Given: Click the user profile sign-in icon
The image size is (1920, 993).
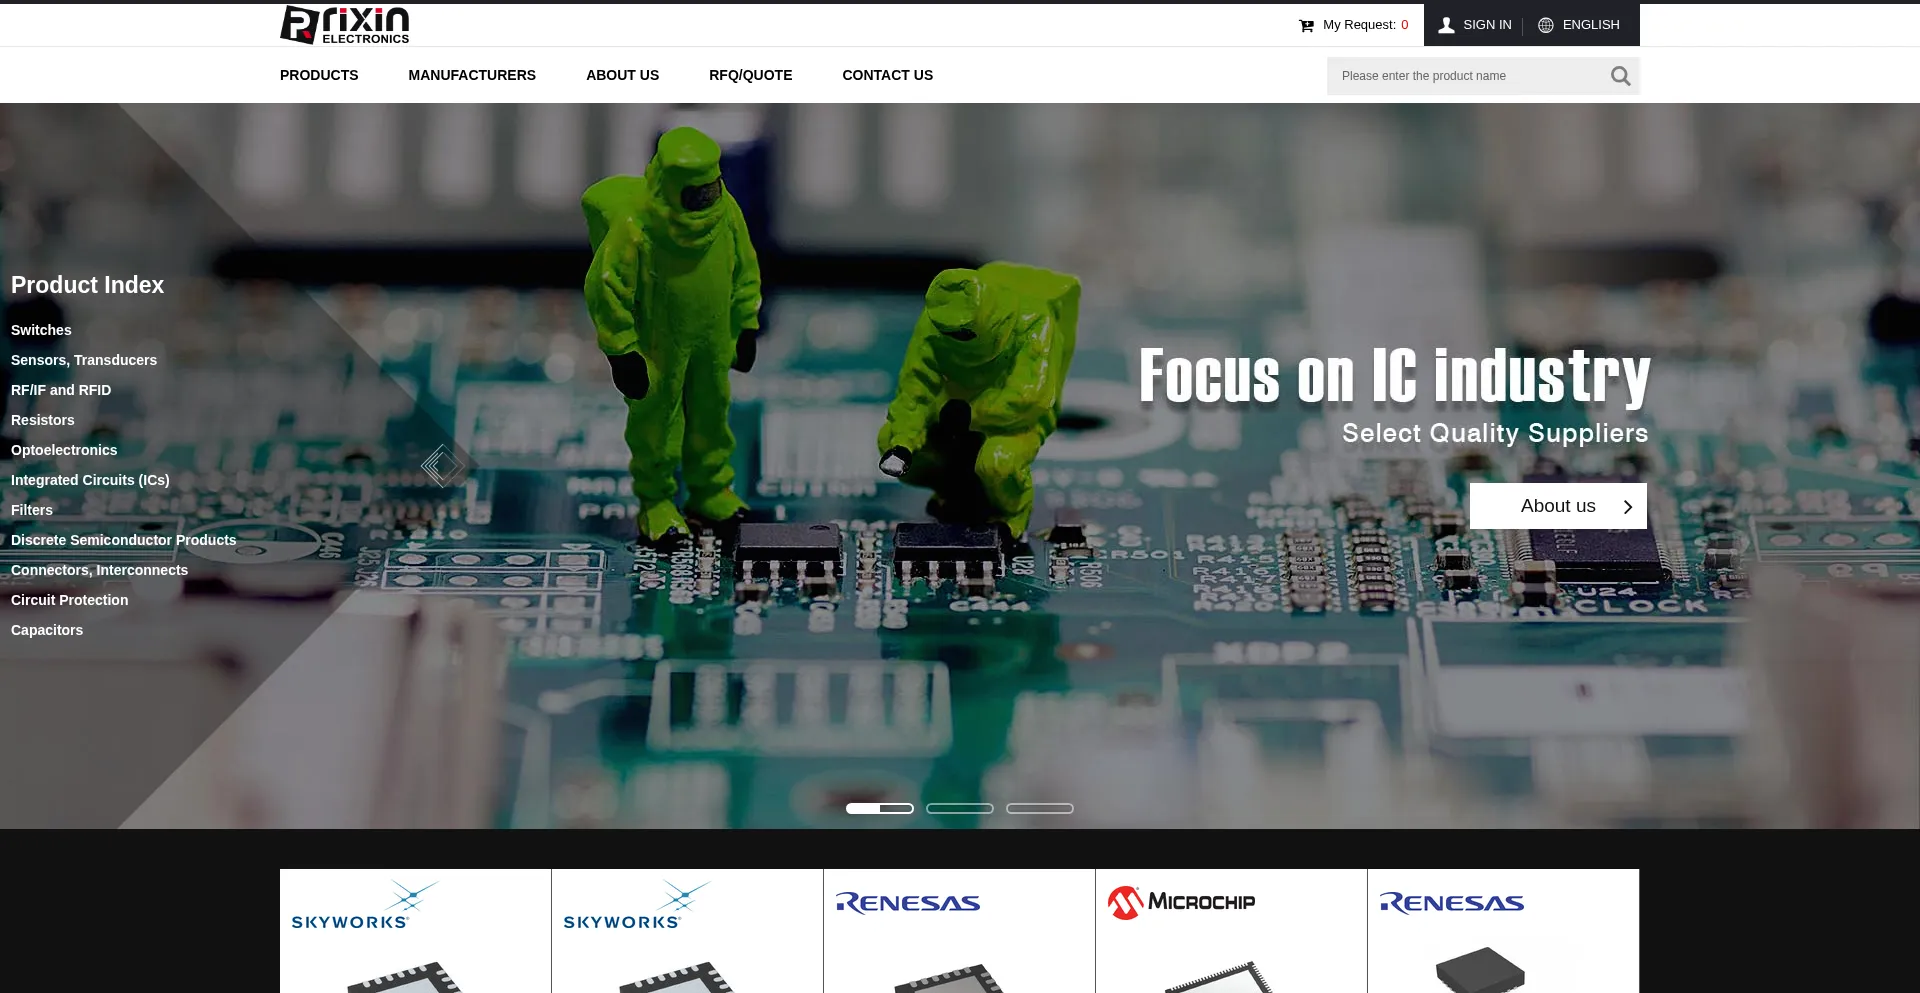Looking at the screenshot, I should tap(1446, 25).
